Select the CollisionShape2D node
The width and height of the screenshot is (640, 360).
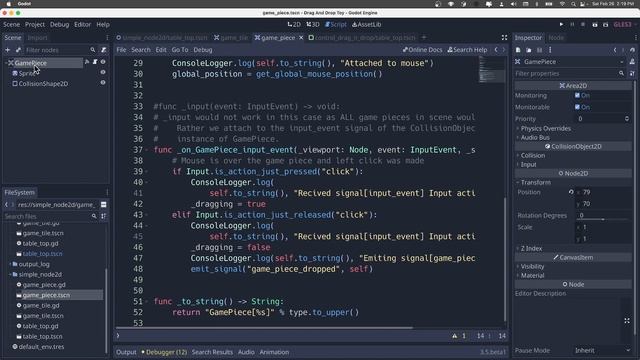click(43, 84)
